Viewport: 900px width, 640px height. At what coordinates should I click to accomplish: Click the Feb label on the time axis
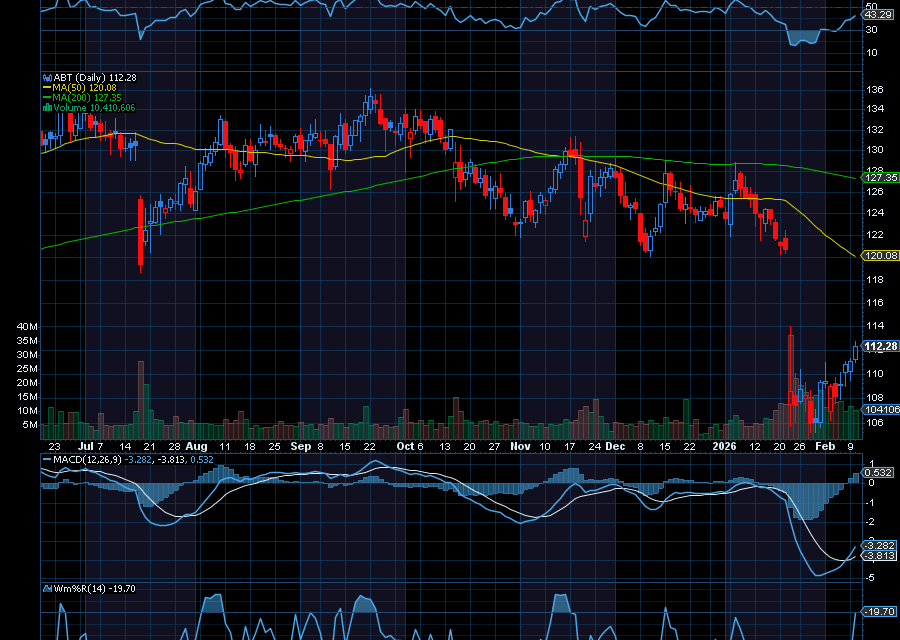coord(826,447)
